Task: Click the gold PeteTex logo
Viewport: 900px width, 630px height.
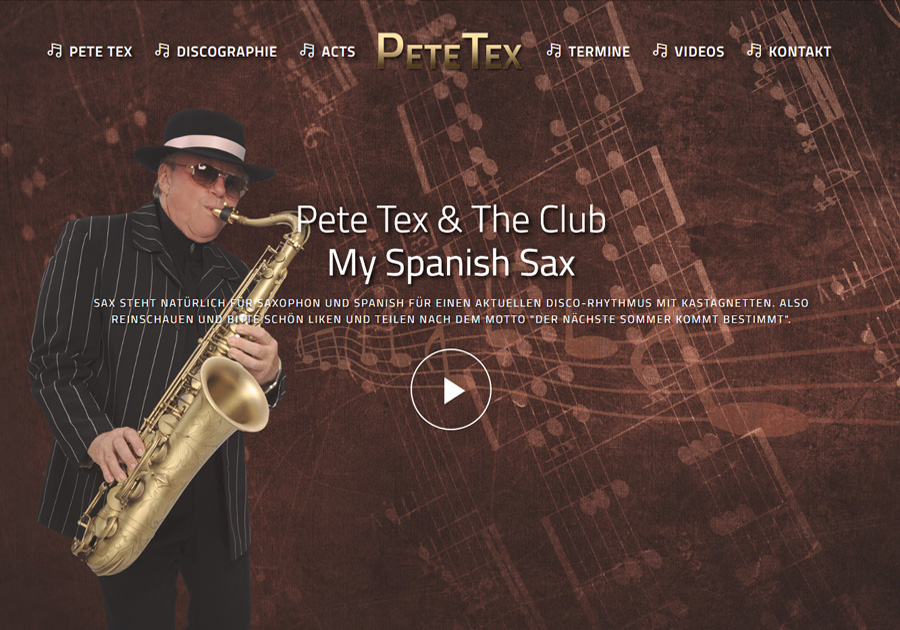Action: 450,52
